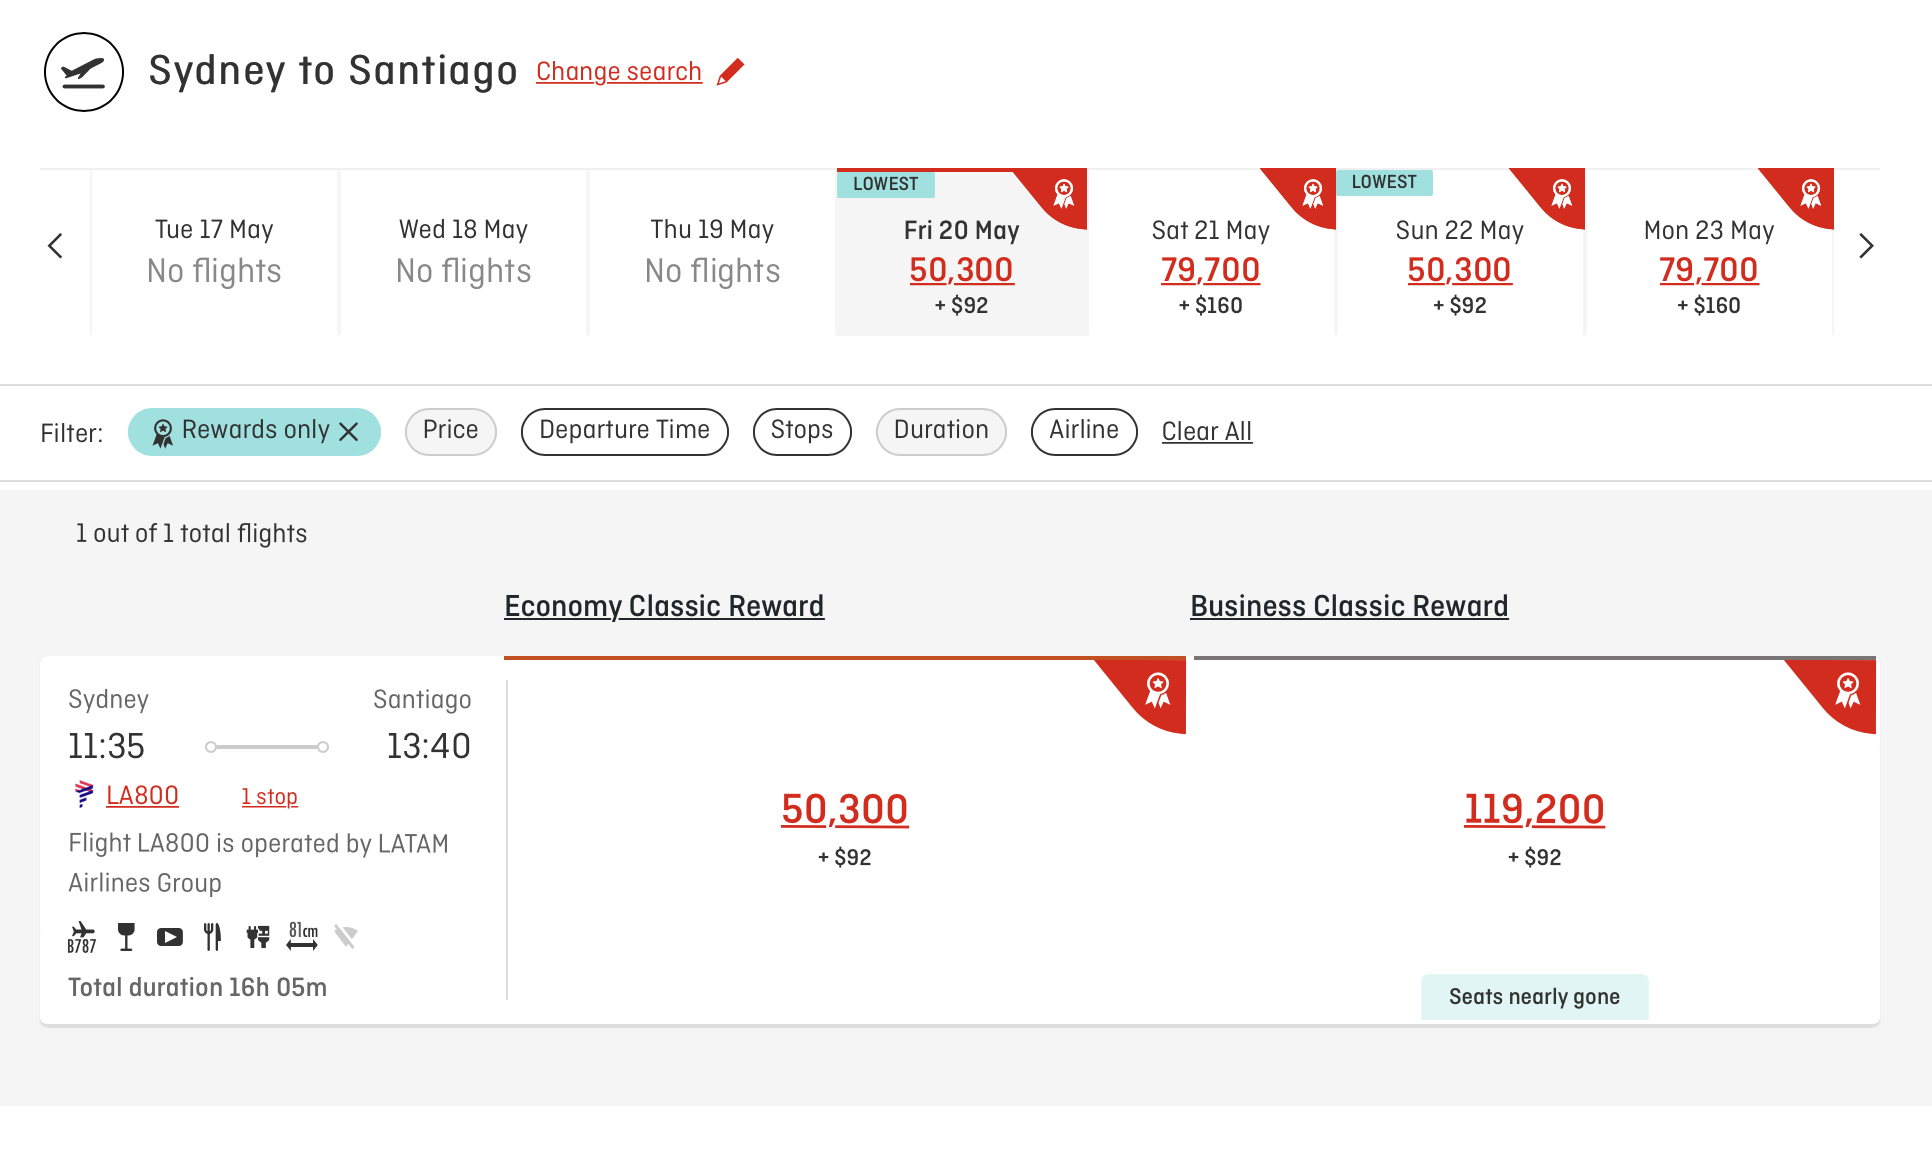Image resolution: width=1932 pixels, height=1158 pixels.
Task: Click reward ribbon badge on Sat 21 May
Action: tap(1313, 193)
